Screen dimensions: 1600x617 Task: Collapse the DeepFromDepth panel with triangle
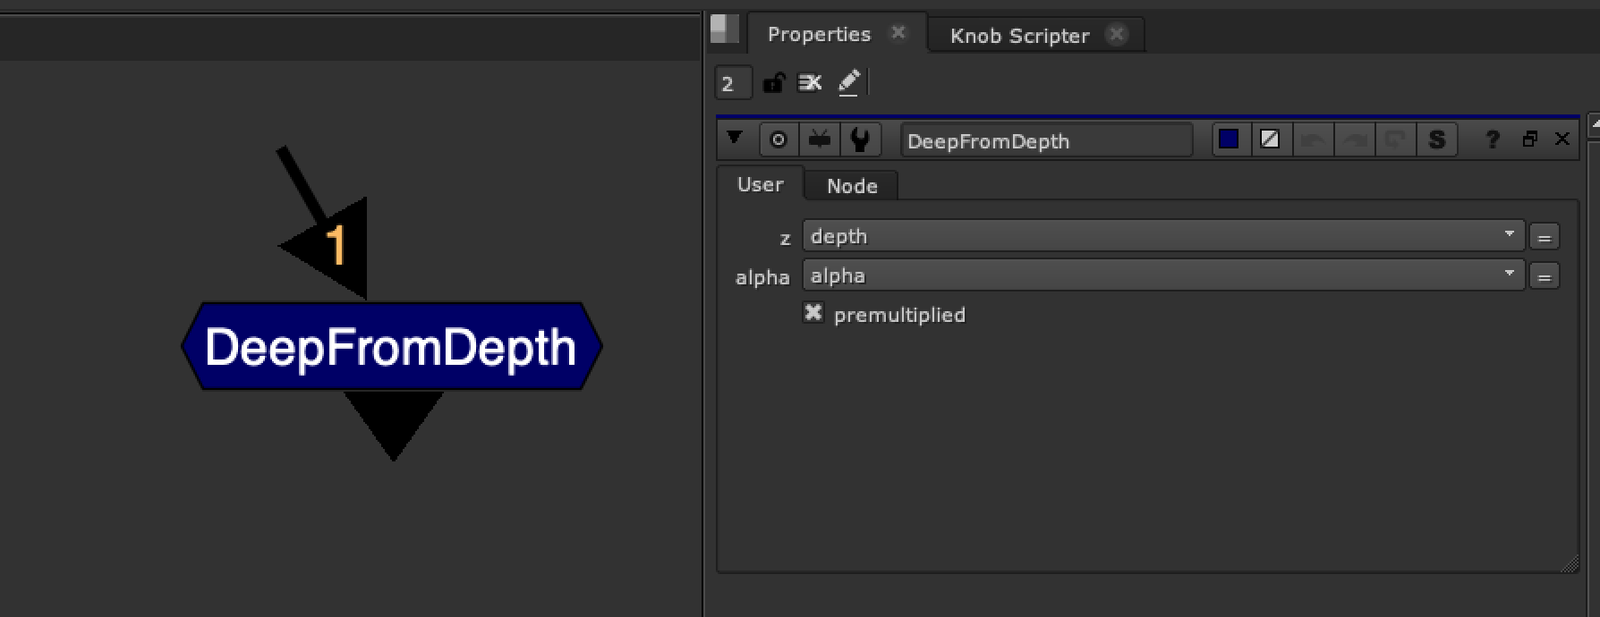tap(735, 138)
